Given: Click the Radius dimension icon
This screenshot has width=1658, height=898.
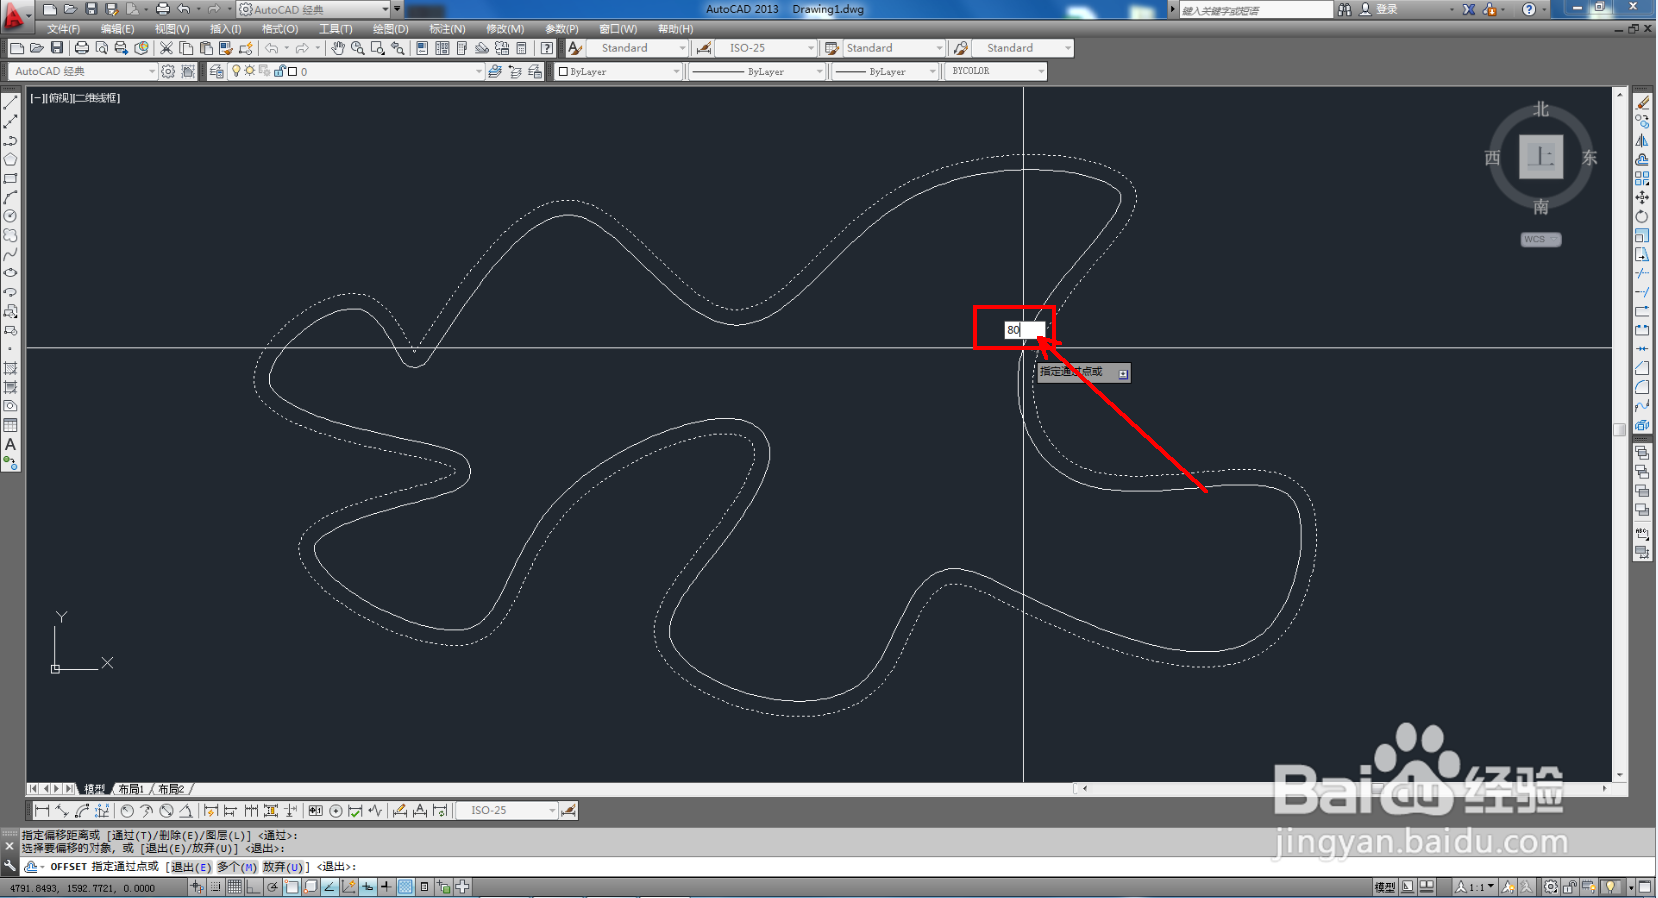Looking at the screenshot, I should [127, 811].
